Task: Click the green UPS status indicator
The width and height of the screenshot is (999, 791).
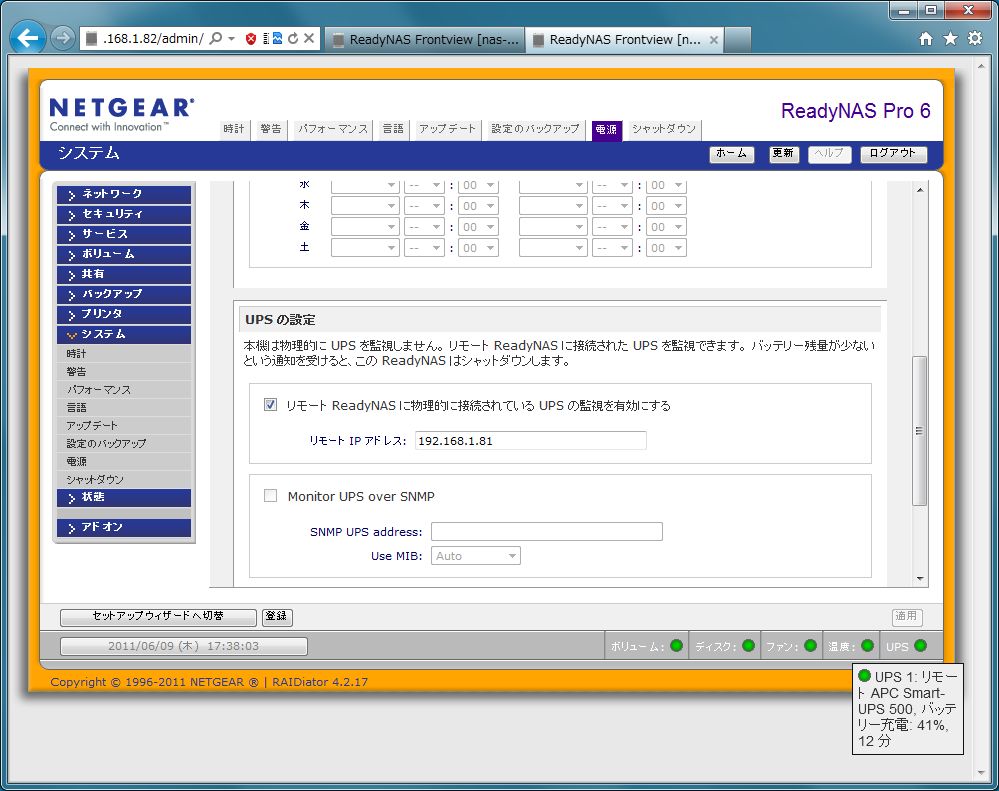Action: (920, 646)
